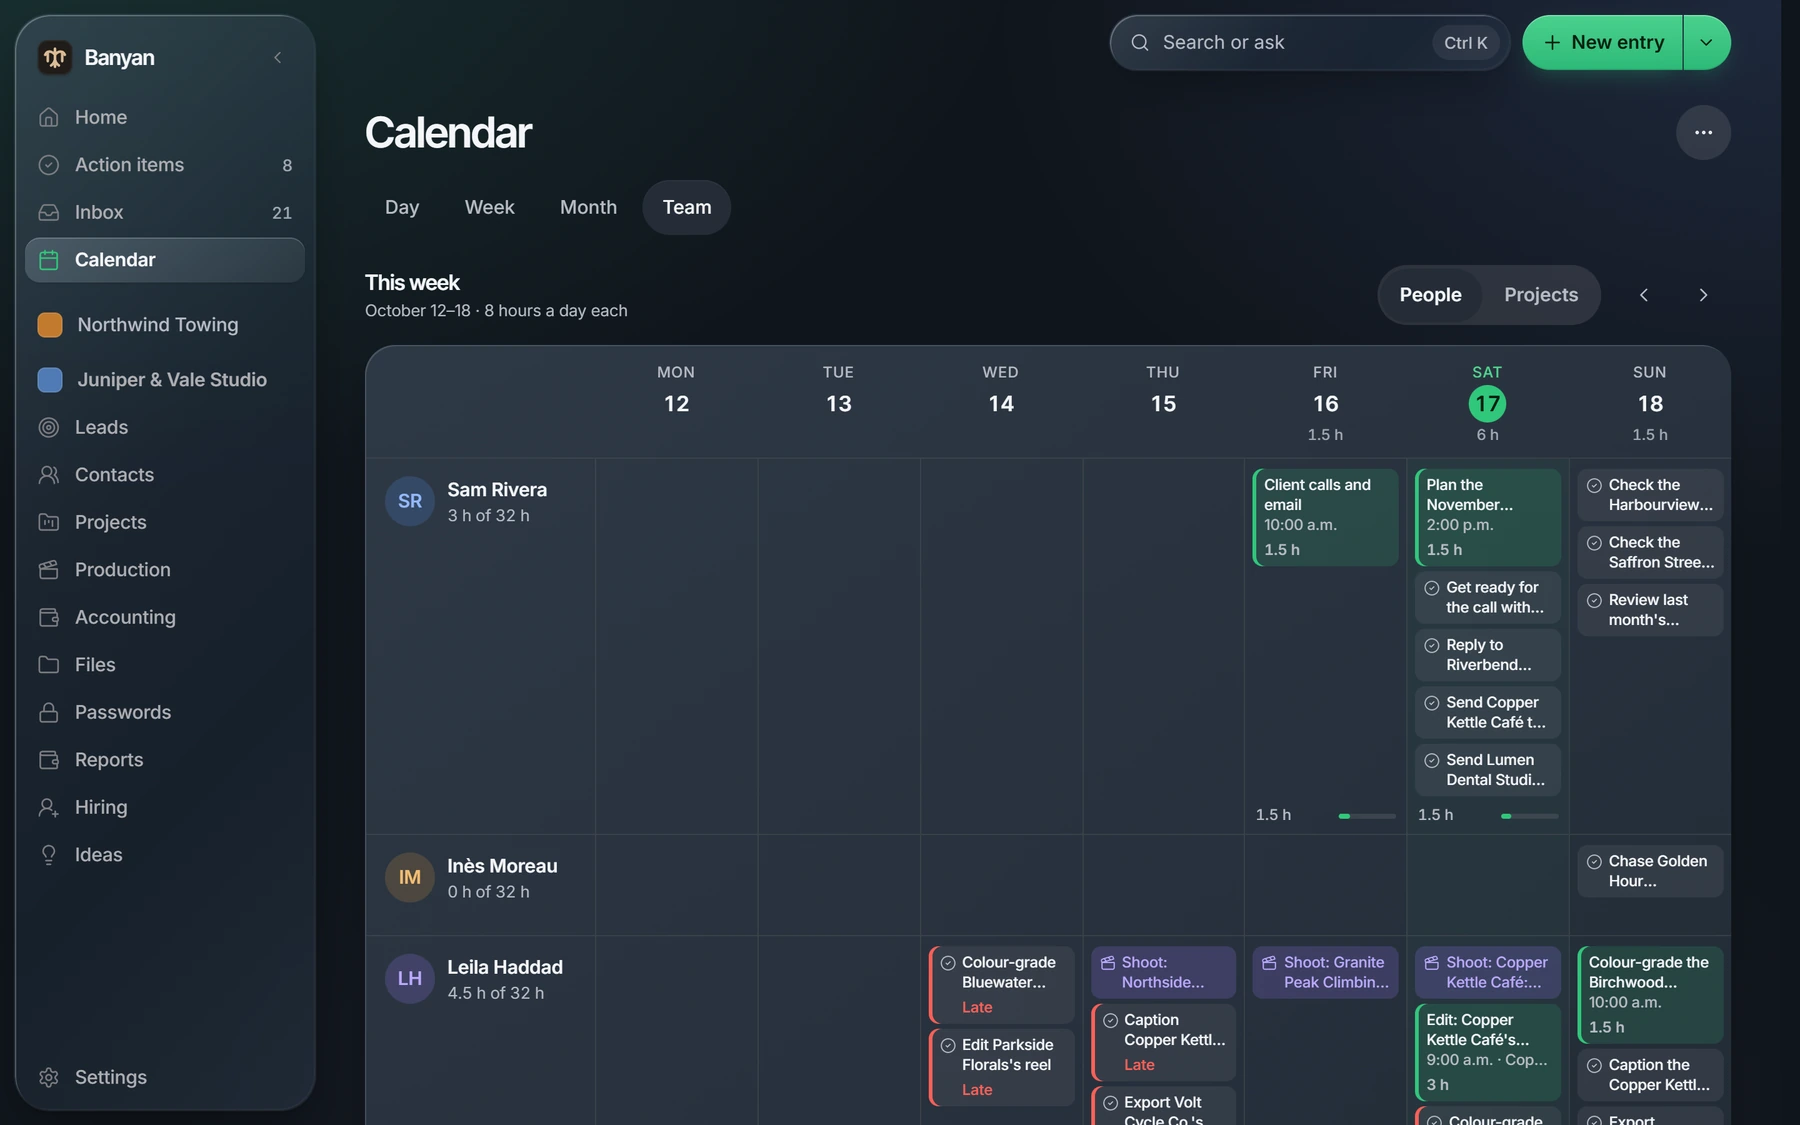The height and width of the screenshot is (1125, 1800).
Task: Open Leads target icon
Action: [x=48, y=427]
